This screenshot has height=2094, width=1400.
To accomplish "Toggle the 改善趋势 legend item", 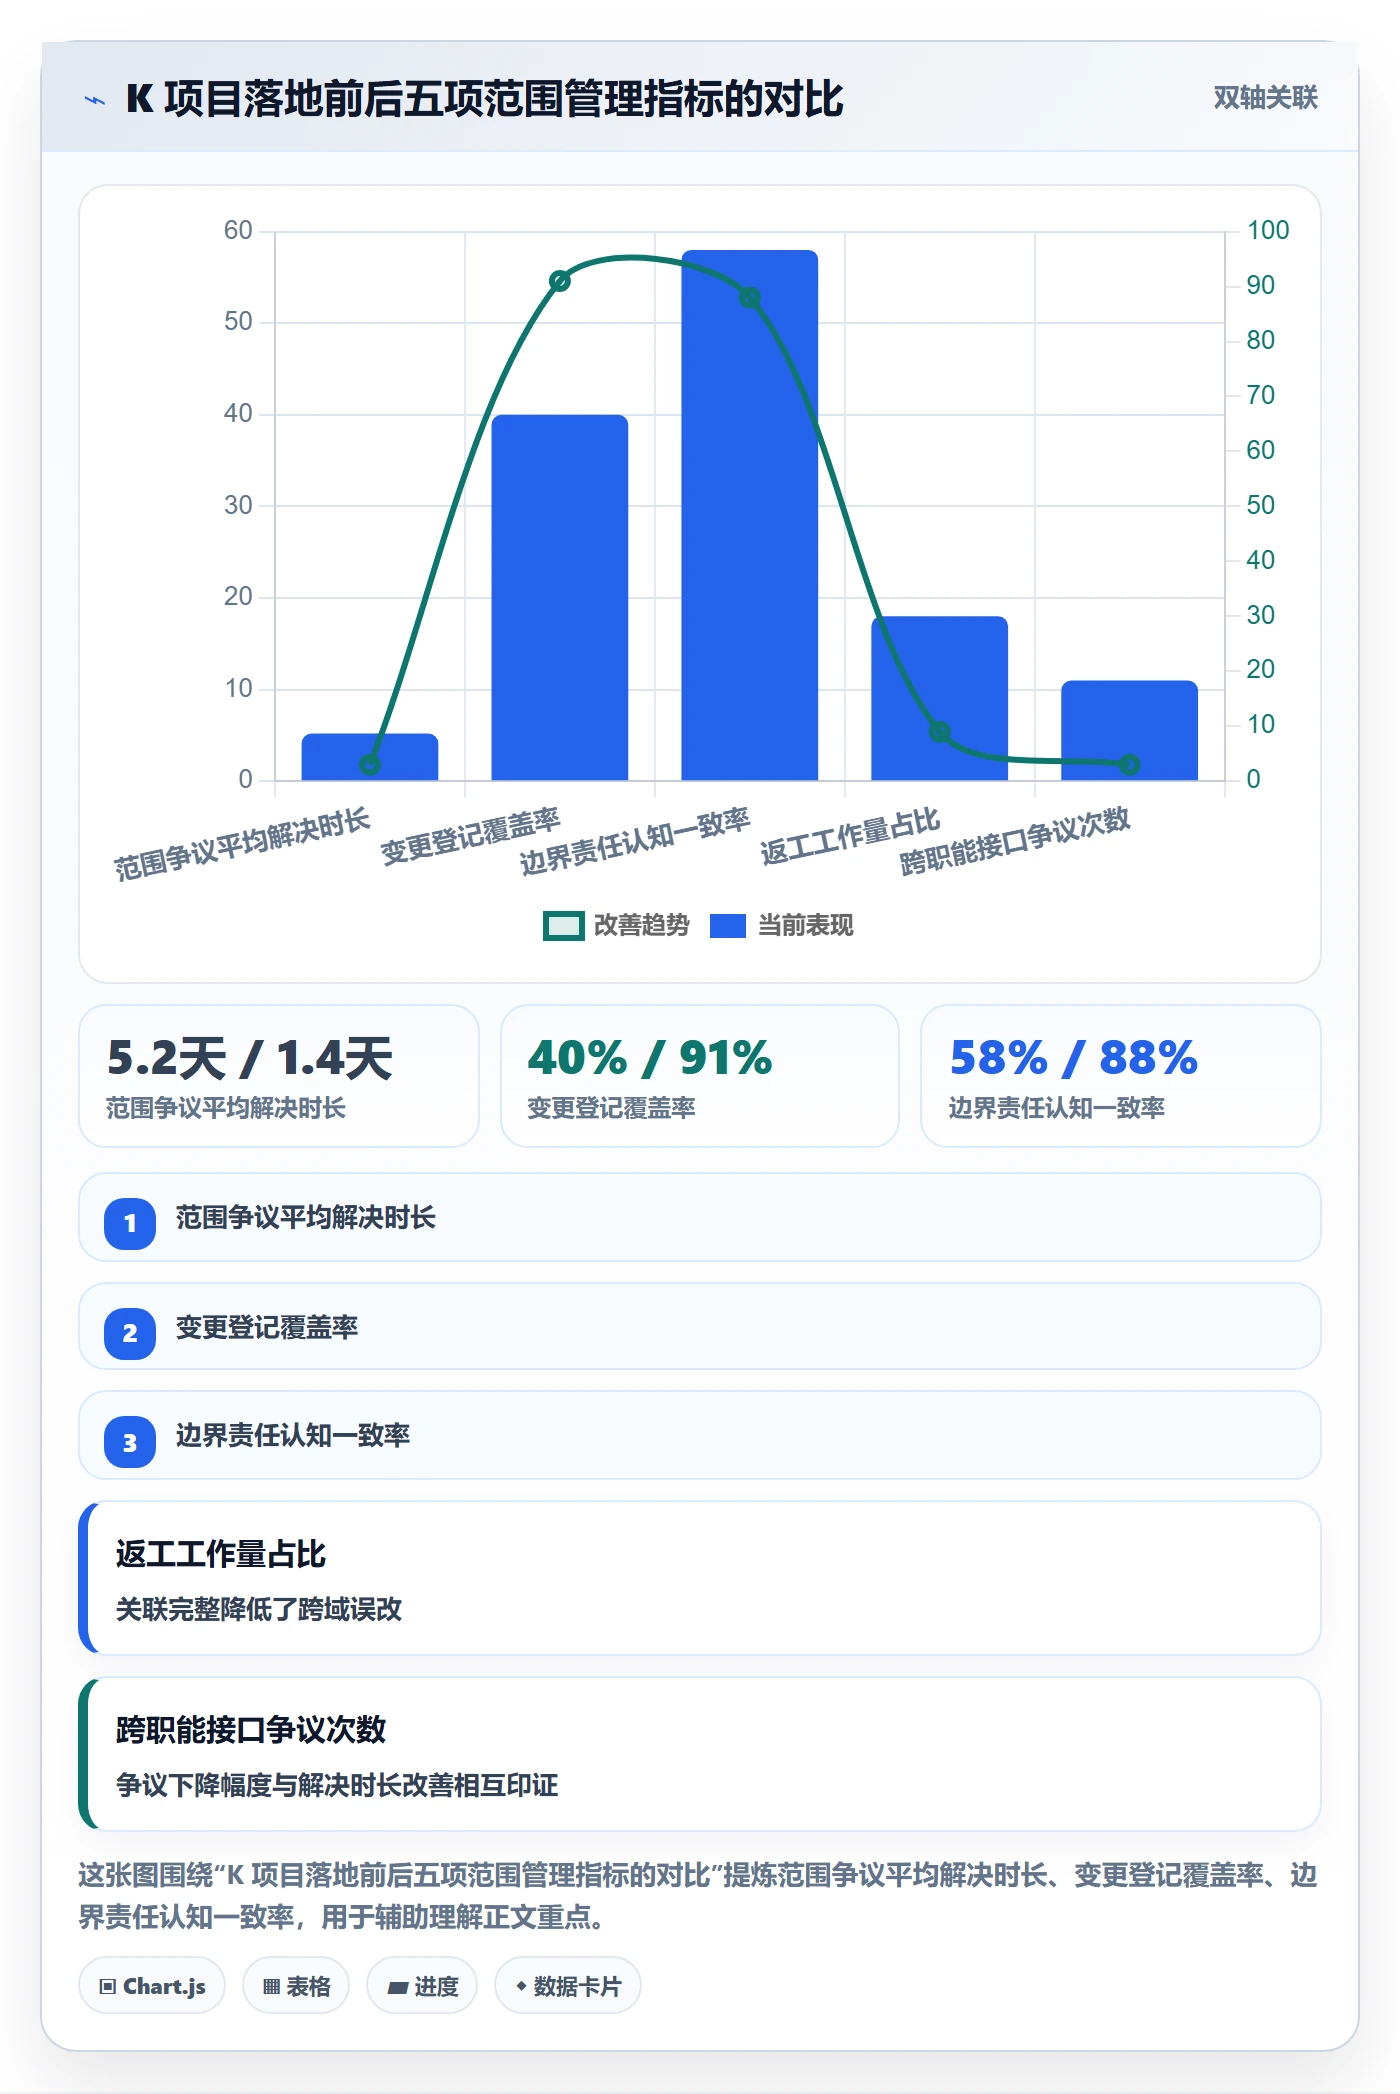I will 616,926.
